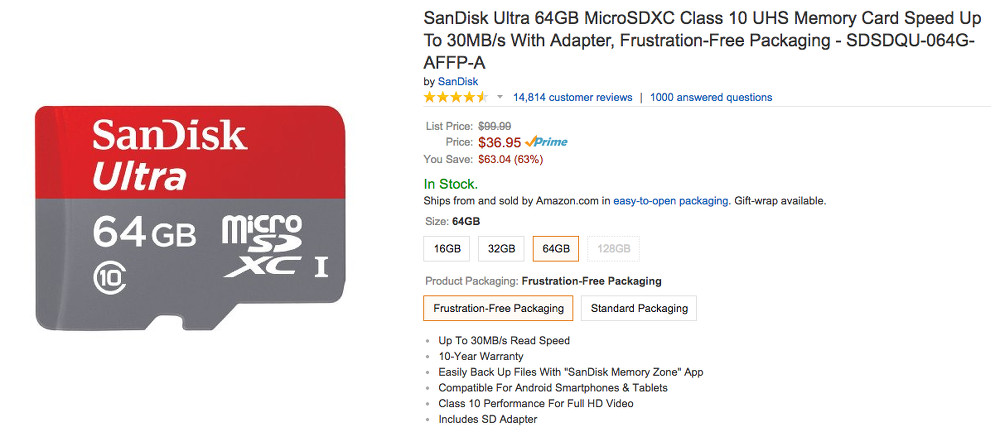
Task: Choose Frustration-Free Packaging option
Action: click(498, 308)
